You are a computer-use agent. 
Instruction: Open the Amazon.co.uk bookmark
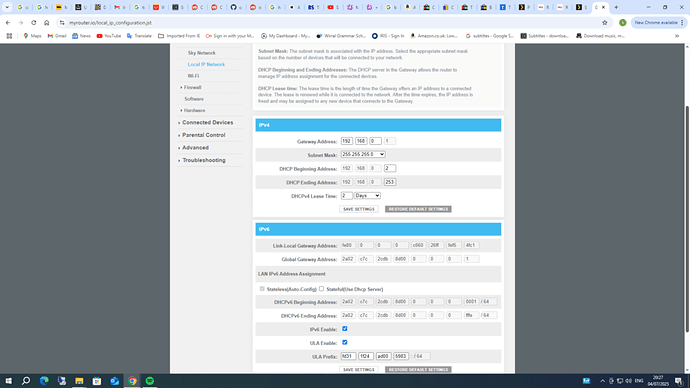click(x=434, y=36)
